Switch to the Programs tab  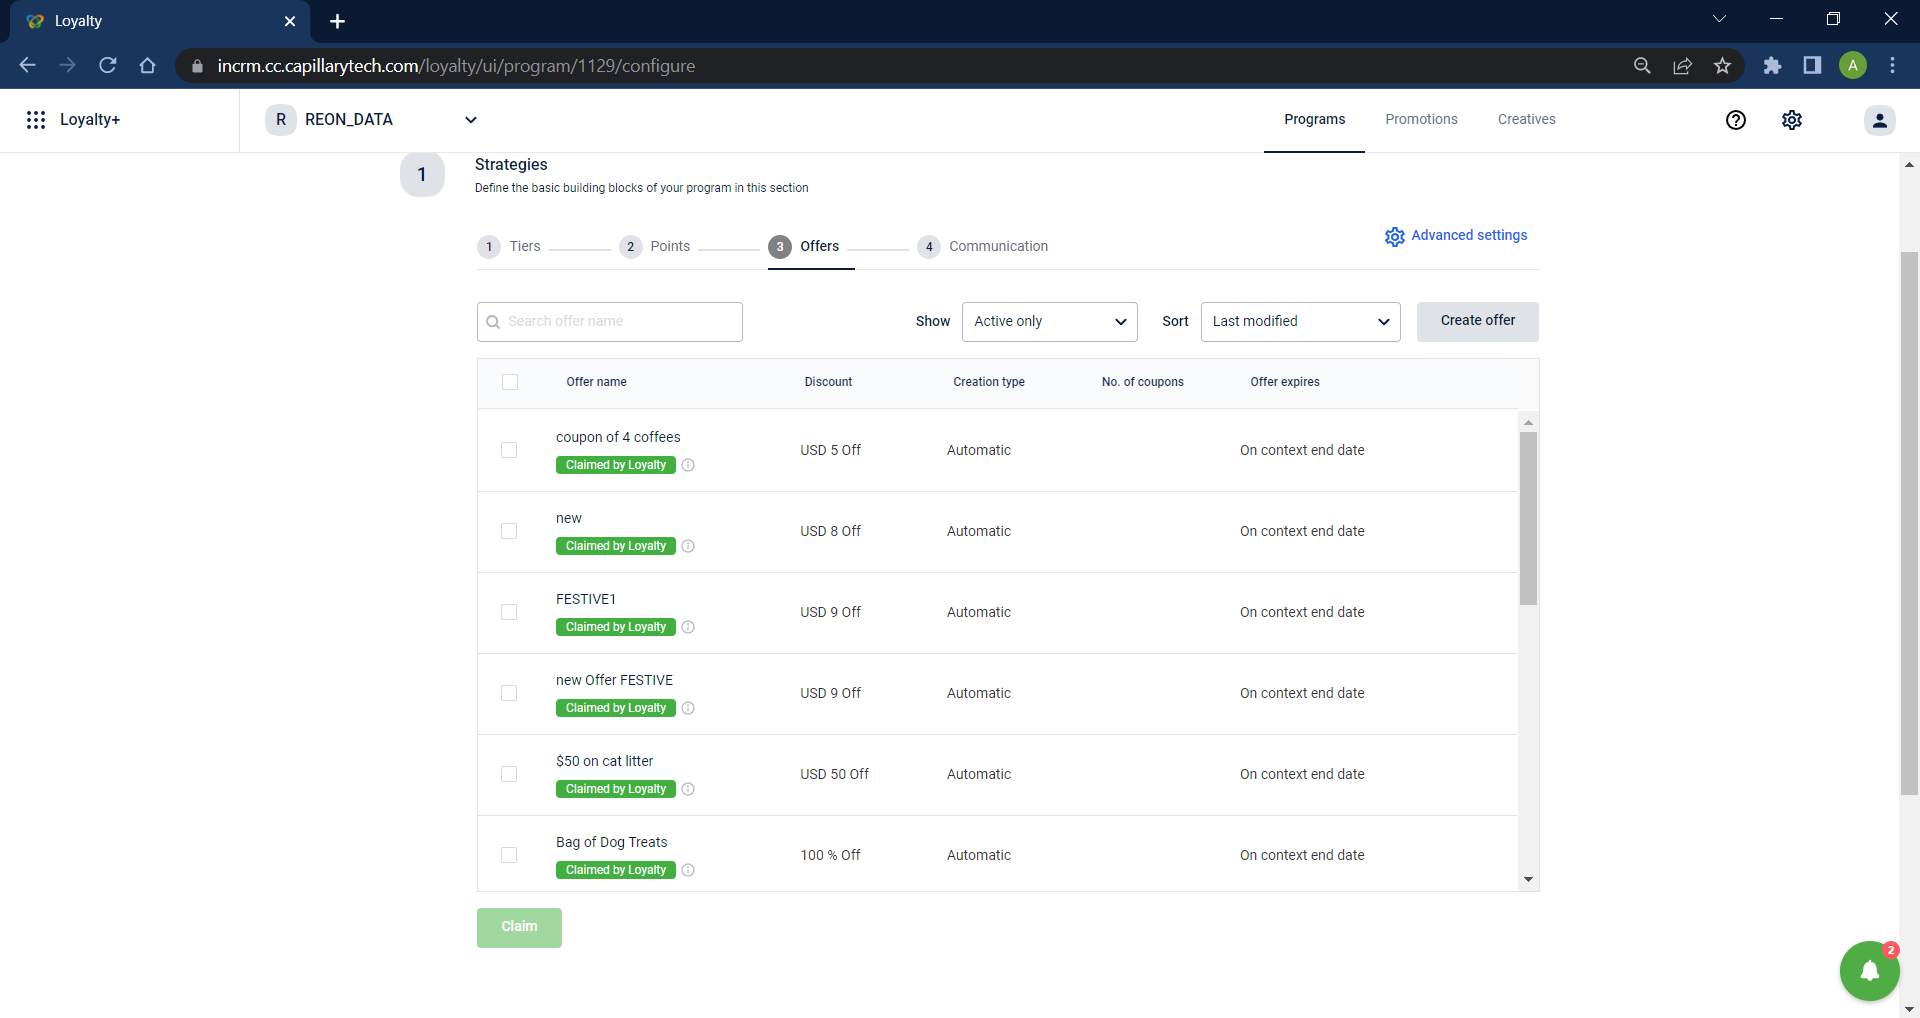click(x=1314, y=120)
